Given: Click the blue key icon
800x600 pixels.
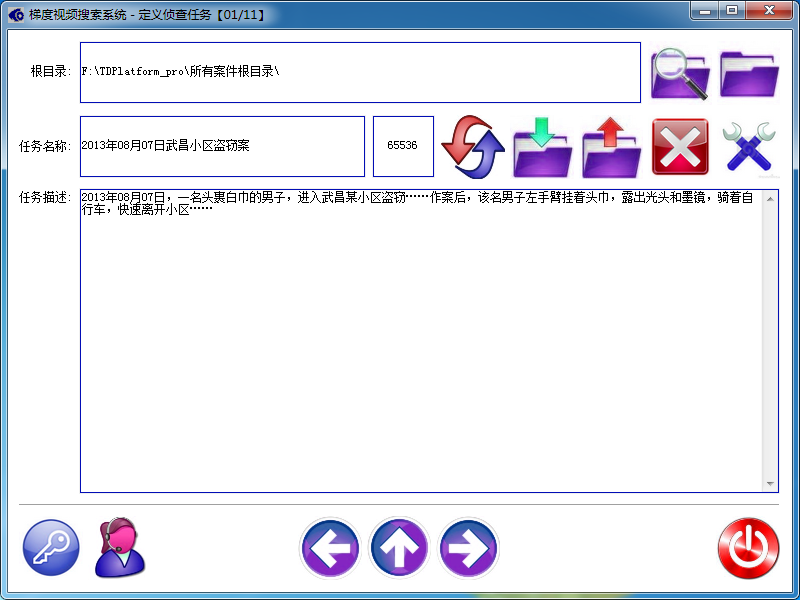Looking at the screenshot, I should (x=51, y=547).
